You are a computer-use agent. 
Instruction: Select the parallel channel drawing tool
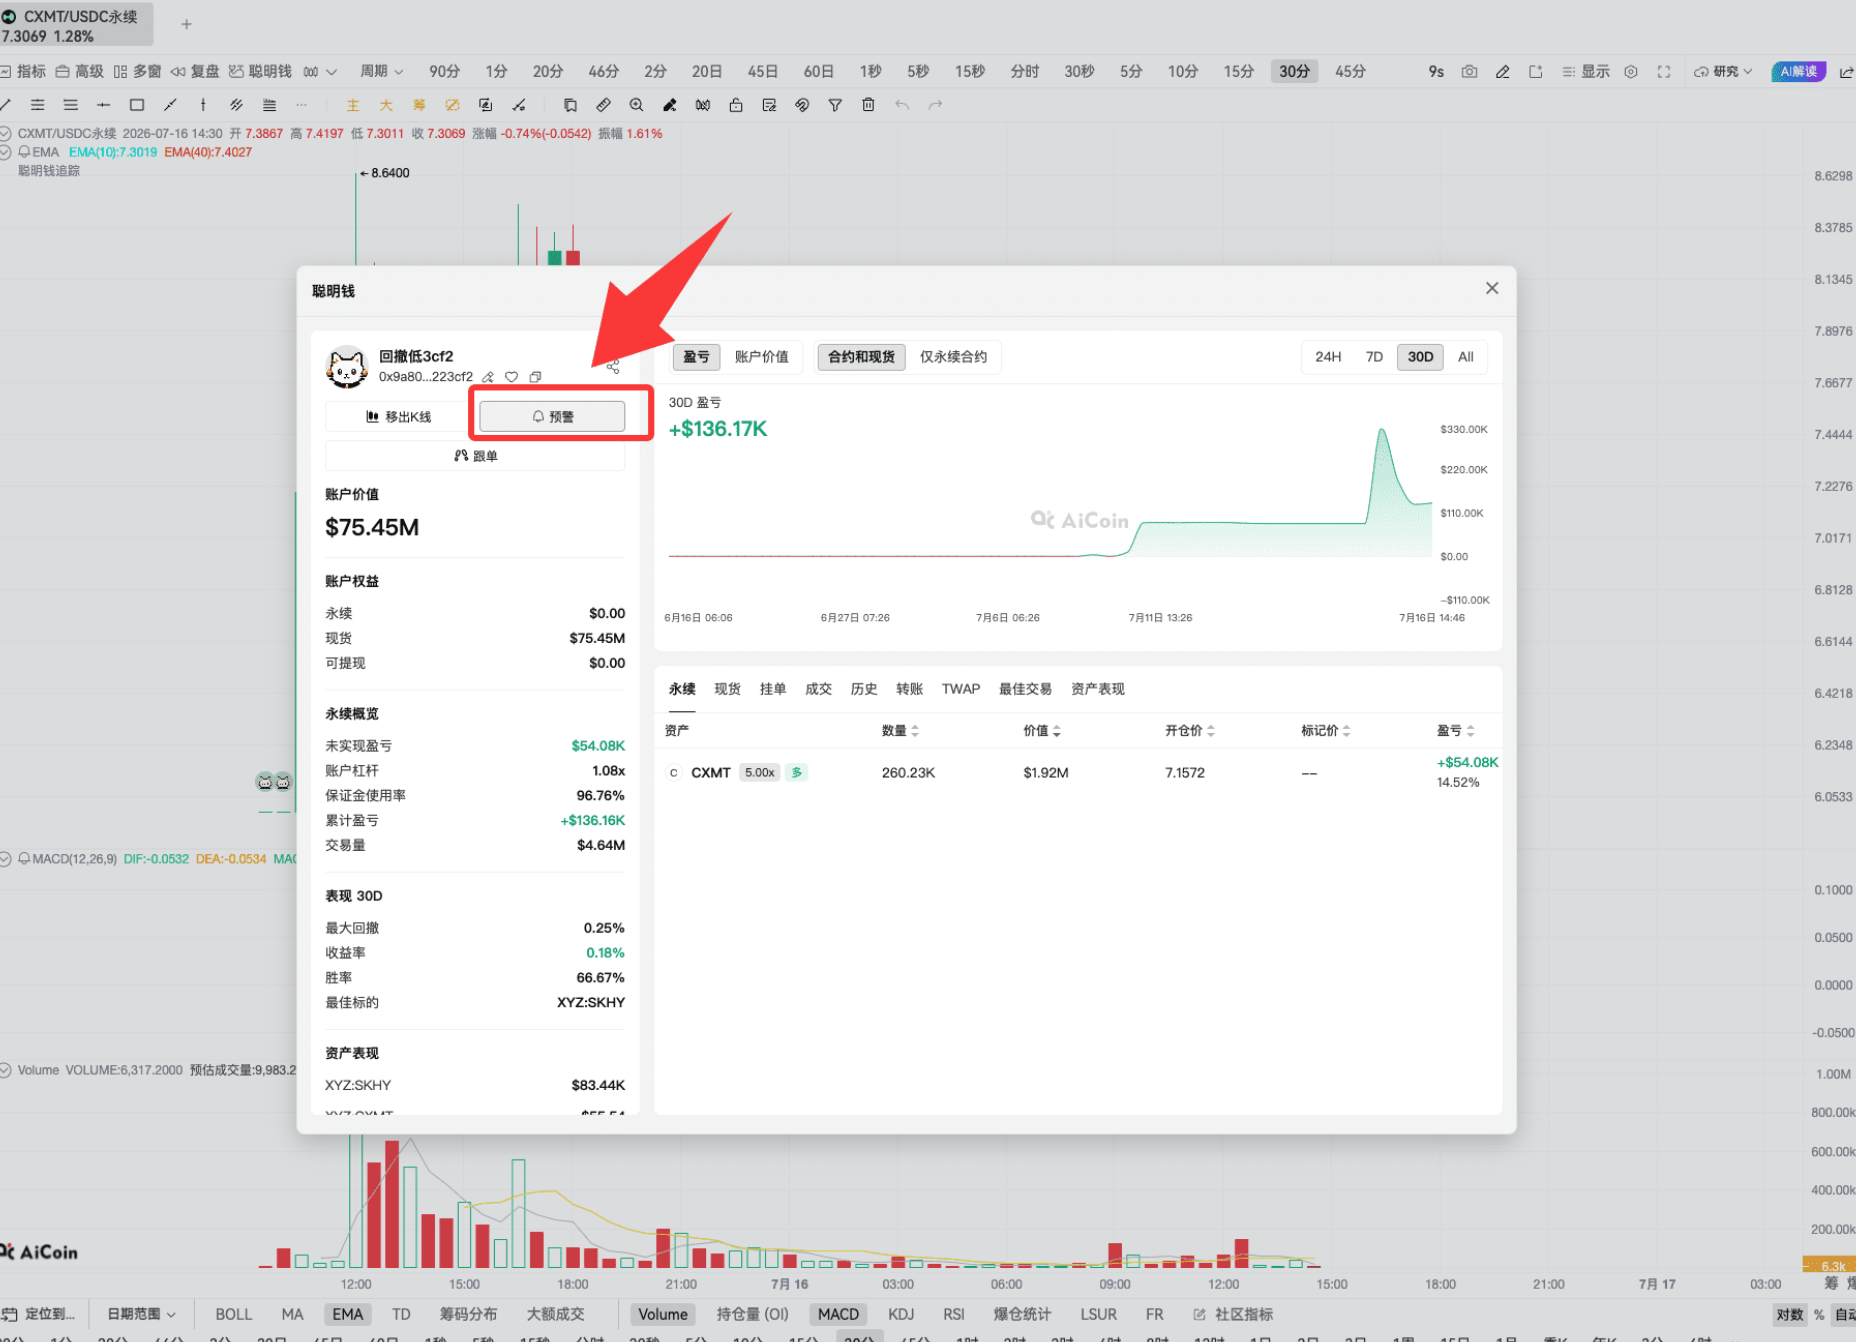pos(236,105)
